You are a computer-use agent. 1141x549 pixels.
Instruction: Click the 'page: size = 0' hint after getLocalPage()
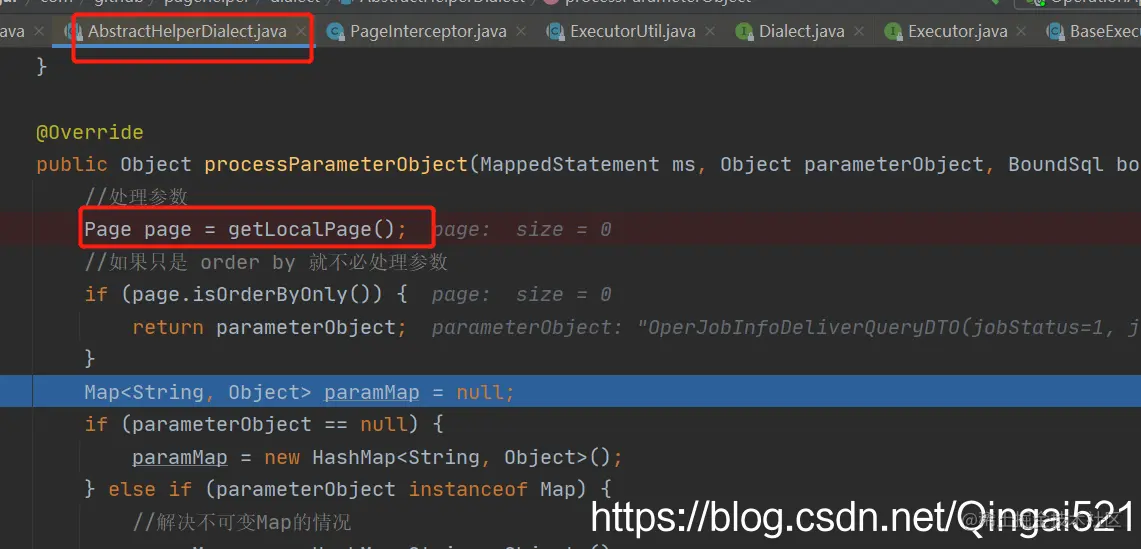tap(522, 230)
